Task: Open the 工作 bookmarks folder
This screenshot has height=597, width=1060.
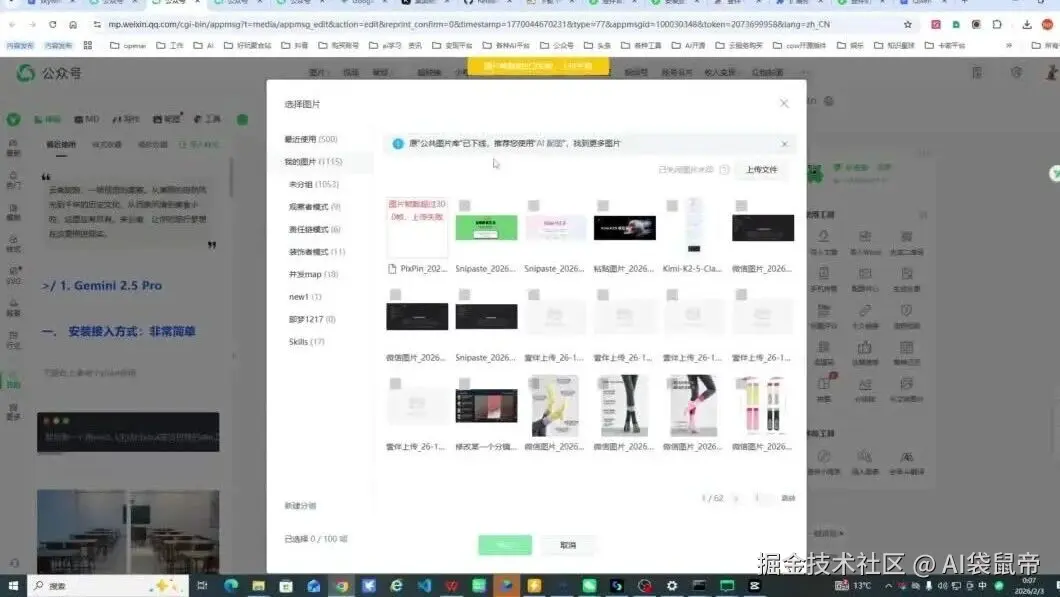Action: 170,45
